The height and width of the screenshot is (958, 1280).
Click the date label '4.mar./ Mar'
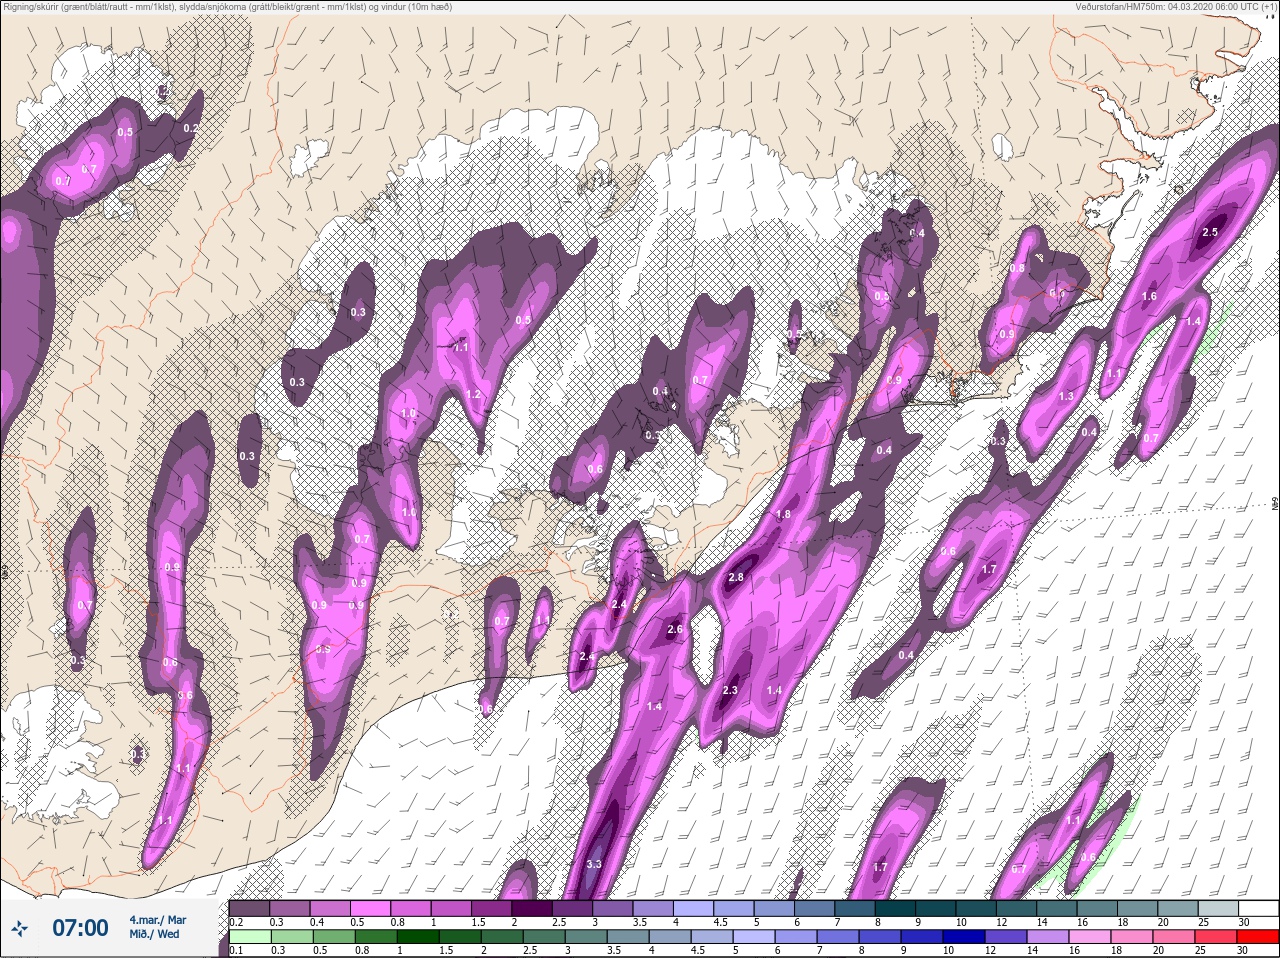pyautogui.click(x=157, y=919)
